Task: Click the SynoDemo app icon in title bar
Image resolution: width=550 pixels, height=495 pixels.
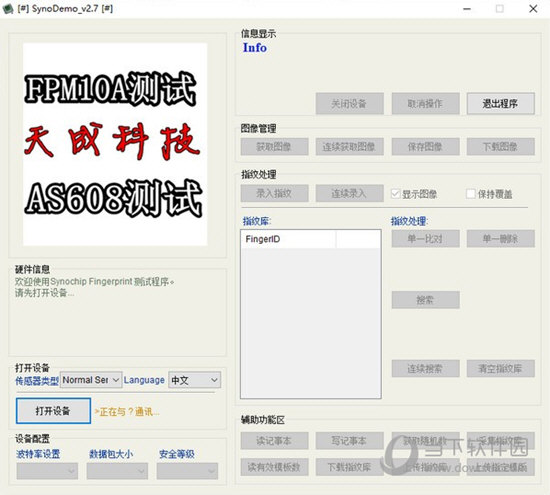Action: (x=8, y=8)
